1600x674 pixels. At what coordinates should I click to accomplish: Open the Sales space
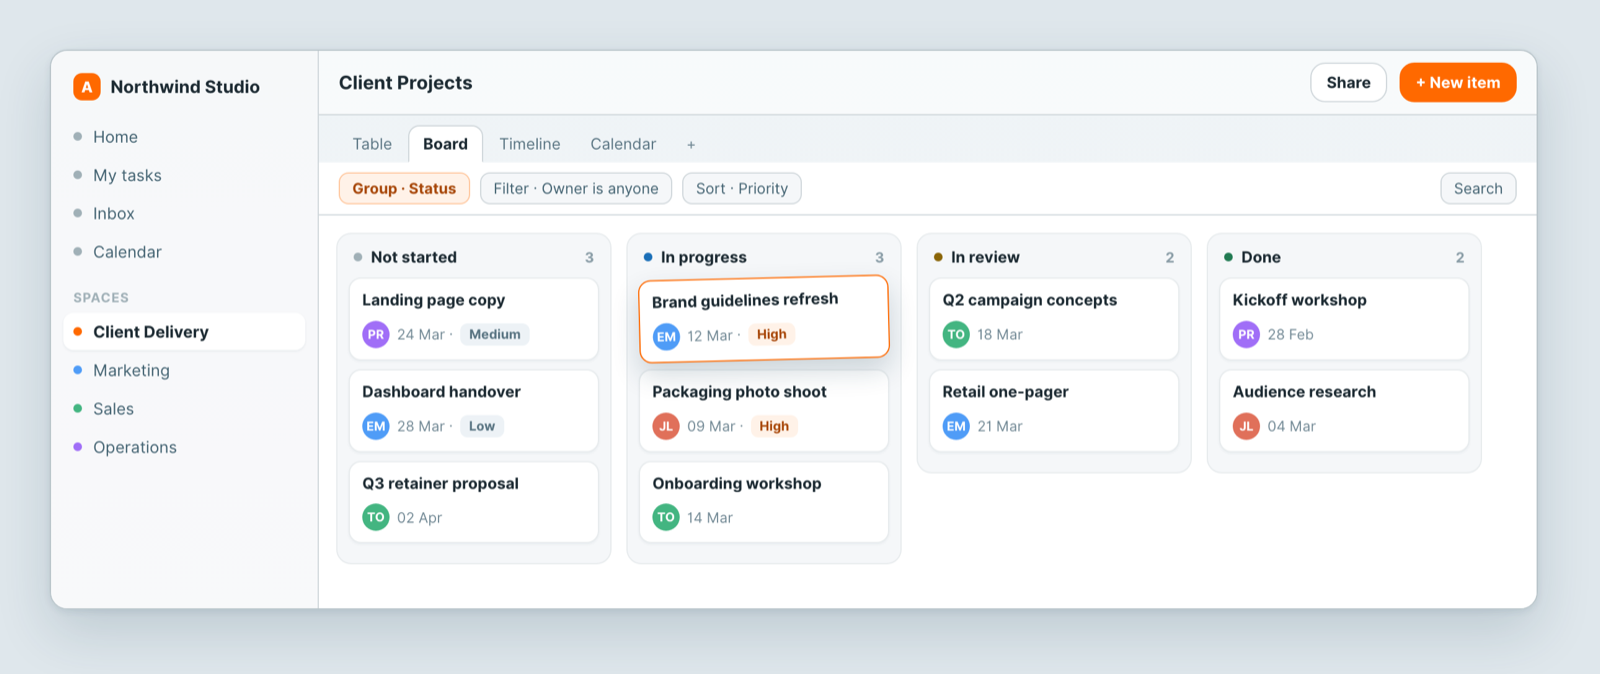coord(184,409)
